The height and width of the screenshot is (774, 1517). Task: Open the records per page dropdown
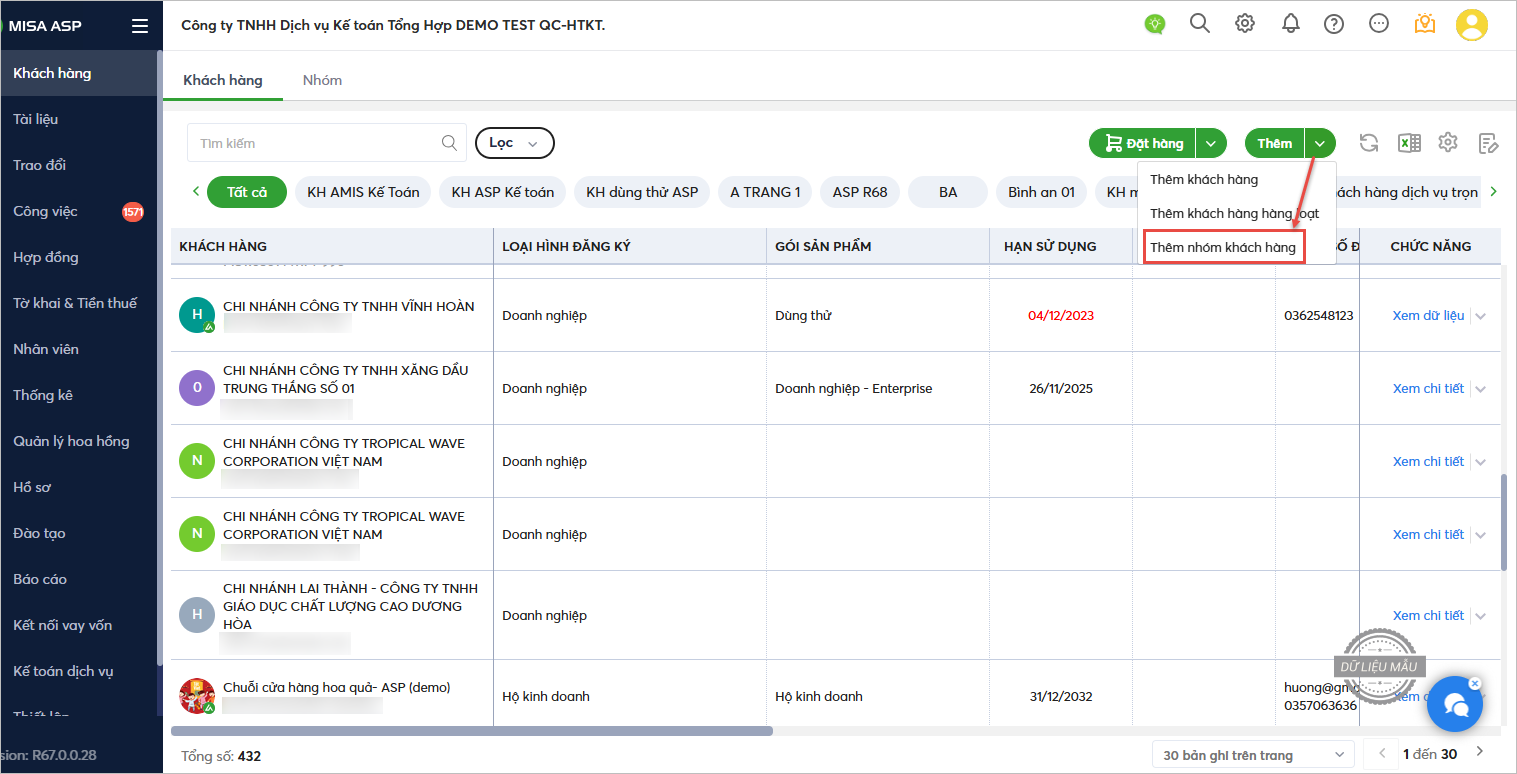[x=1253, y=755]
